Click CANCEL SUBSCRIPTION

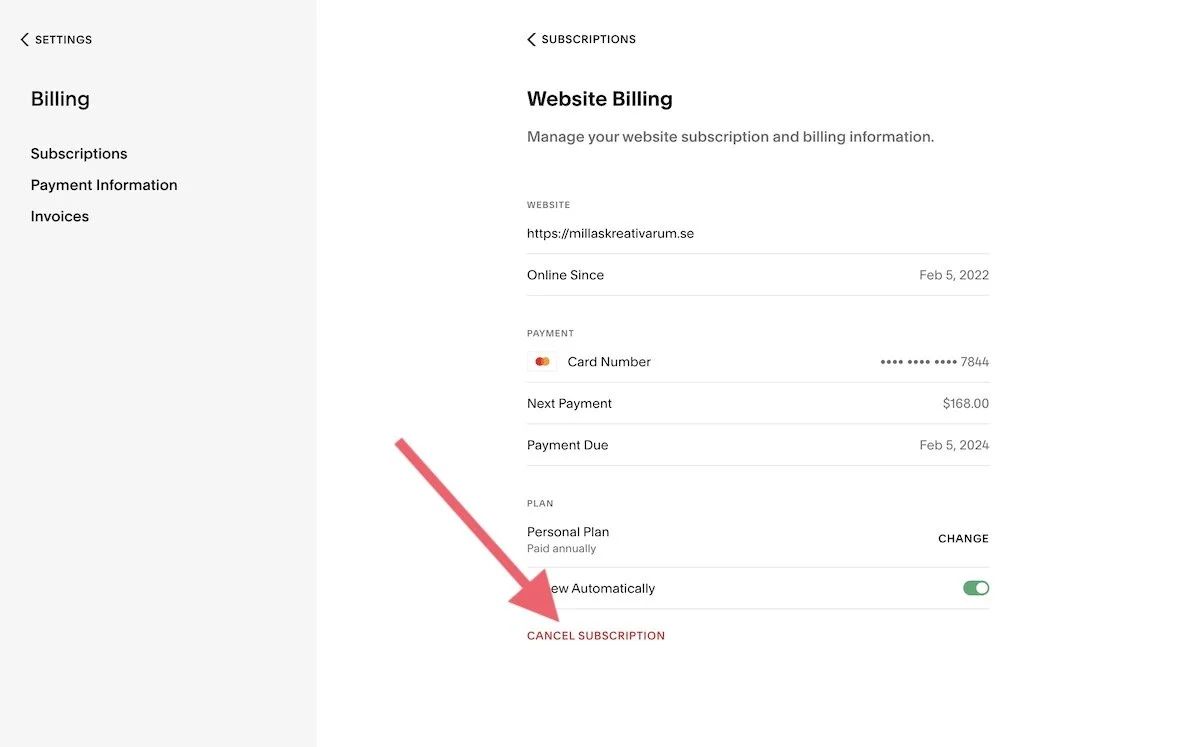596,635
